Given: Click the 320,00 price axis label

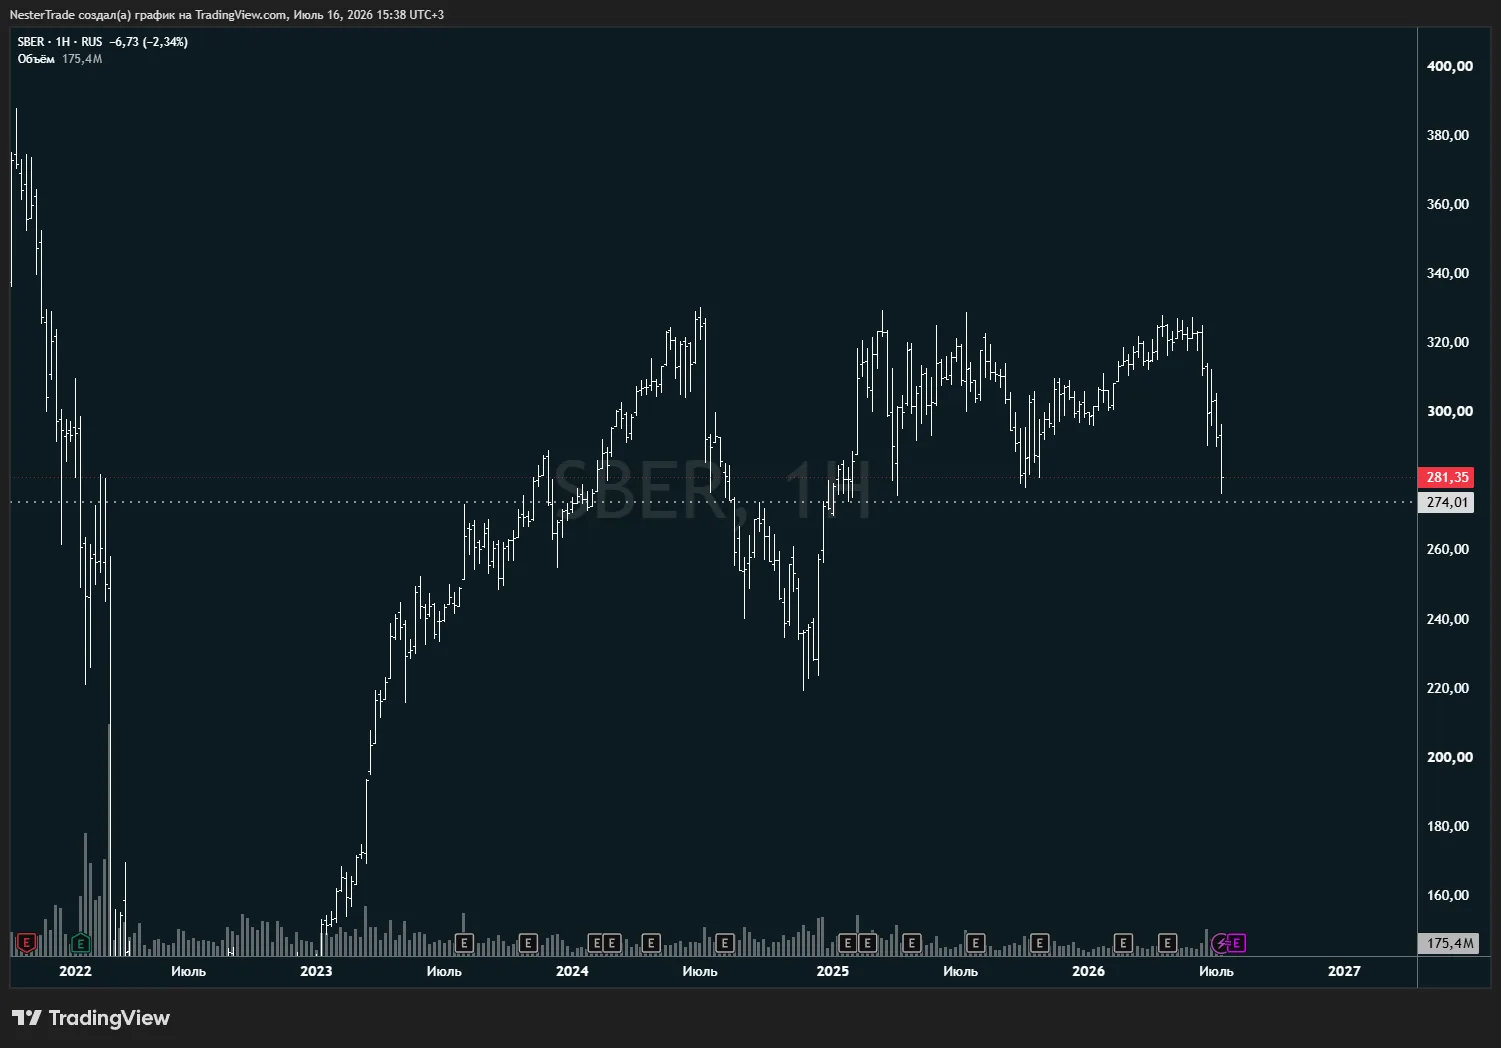Looking at the screenshot, I should pyautogui.click(x=1449, y=342).
